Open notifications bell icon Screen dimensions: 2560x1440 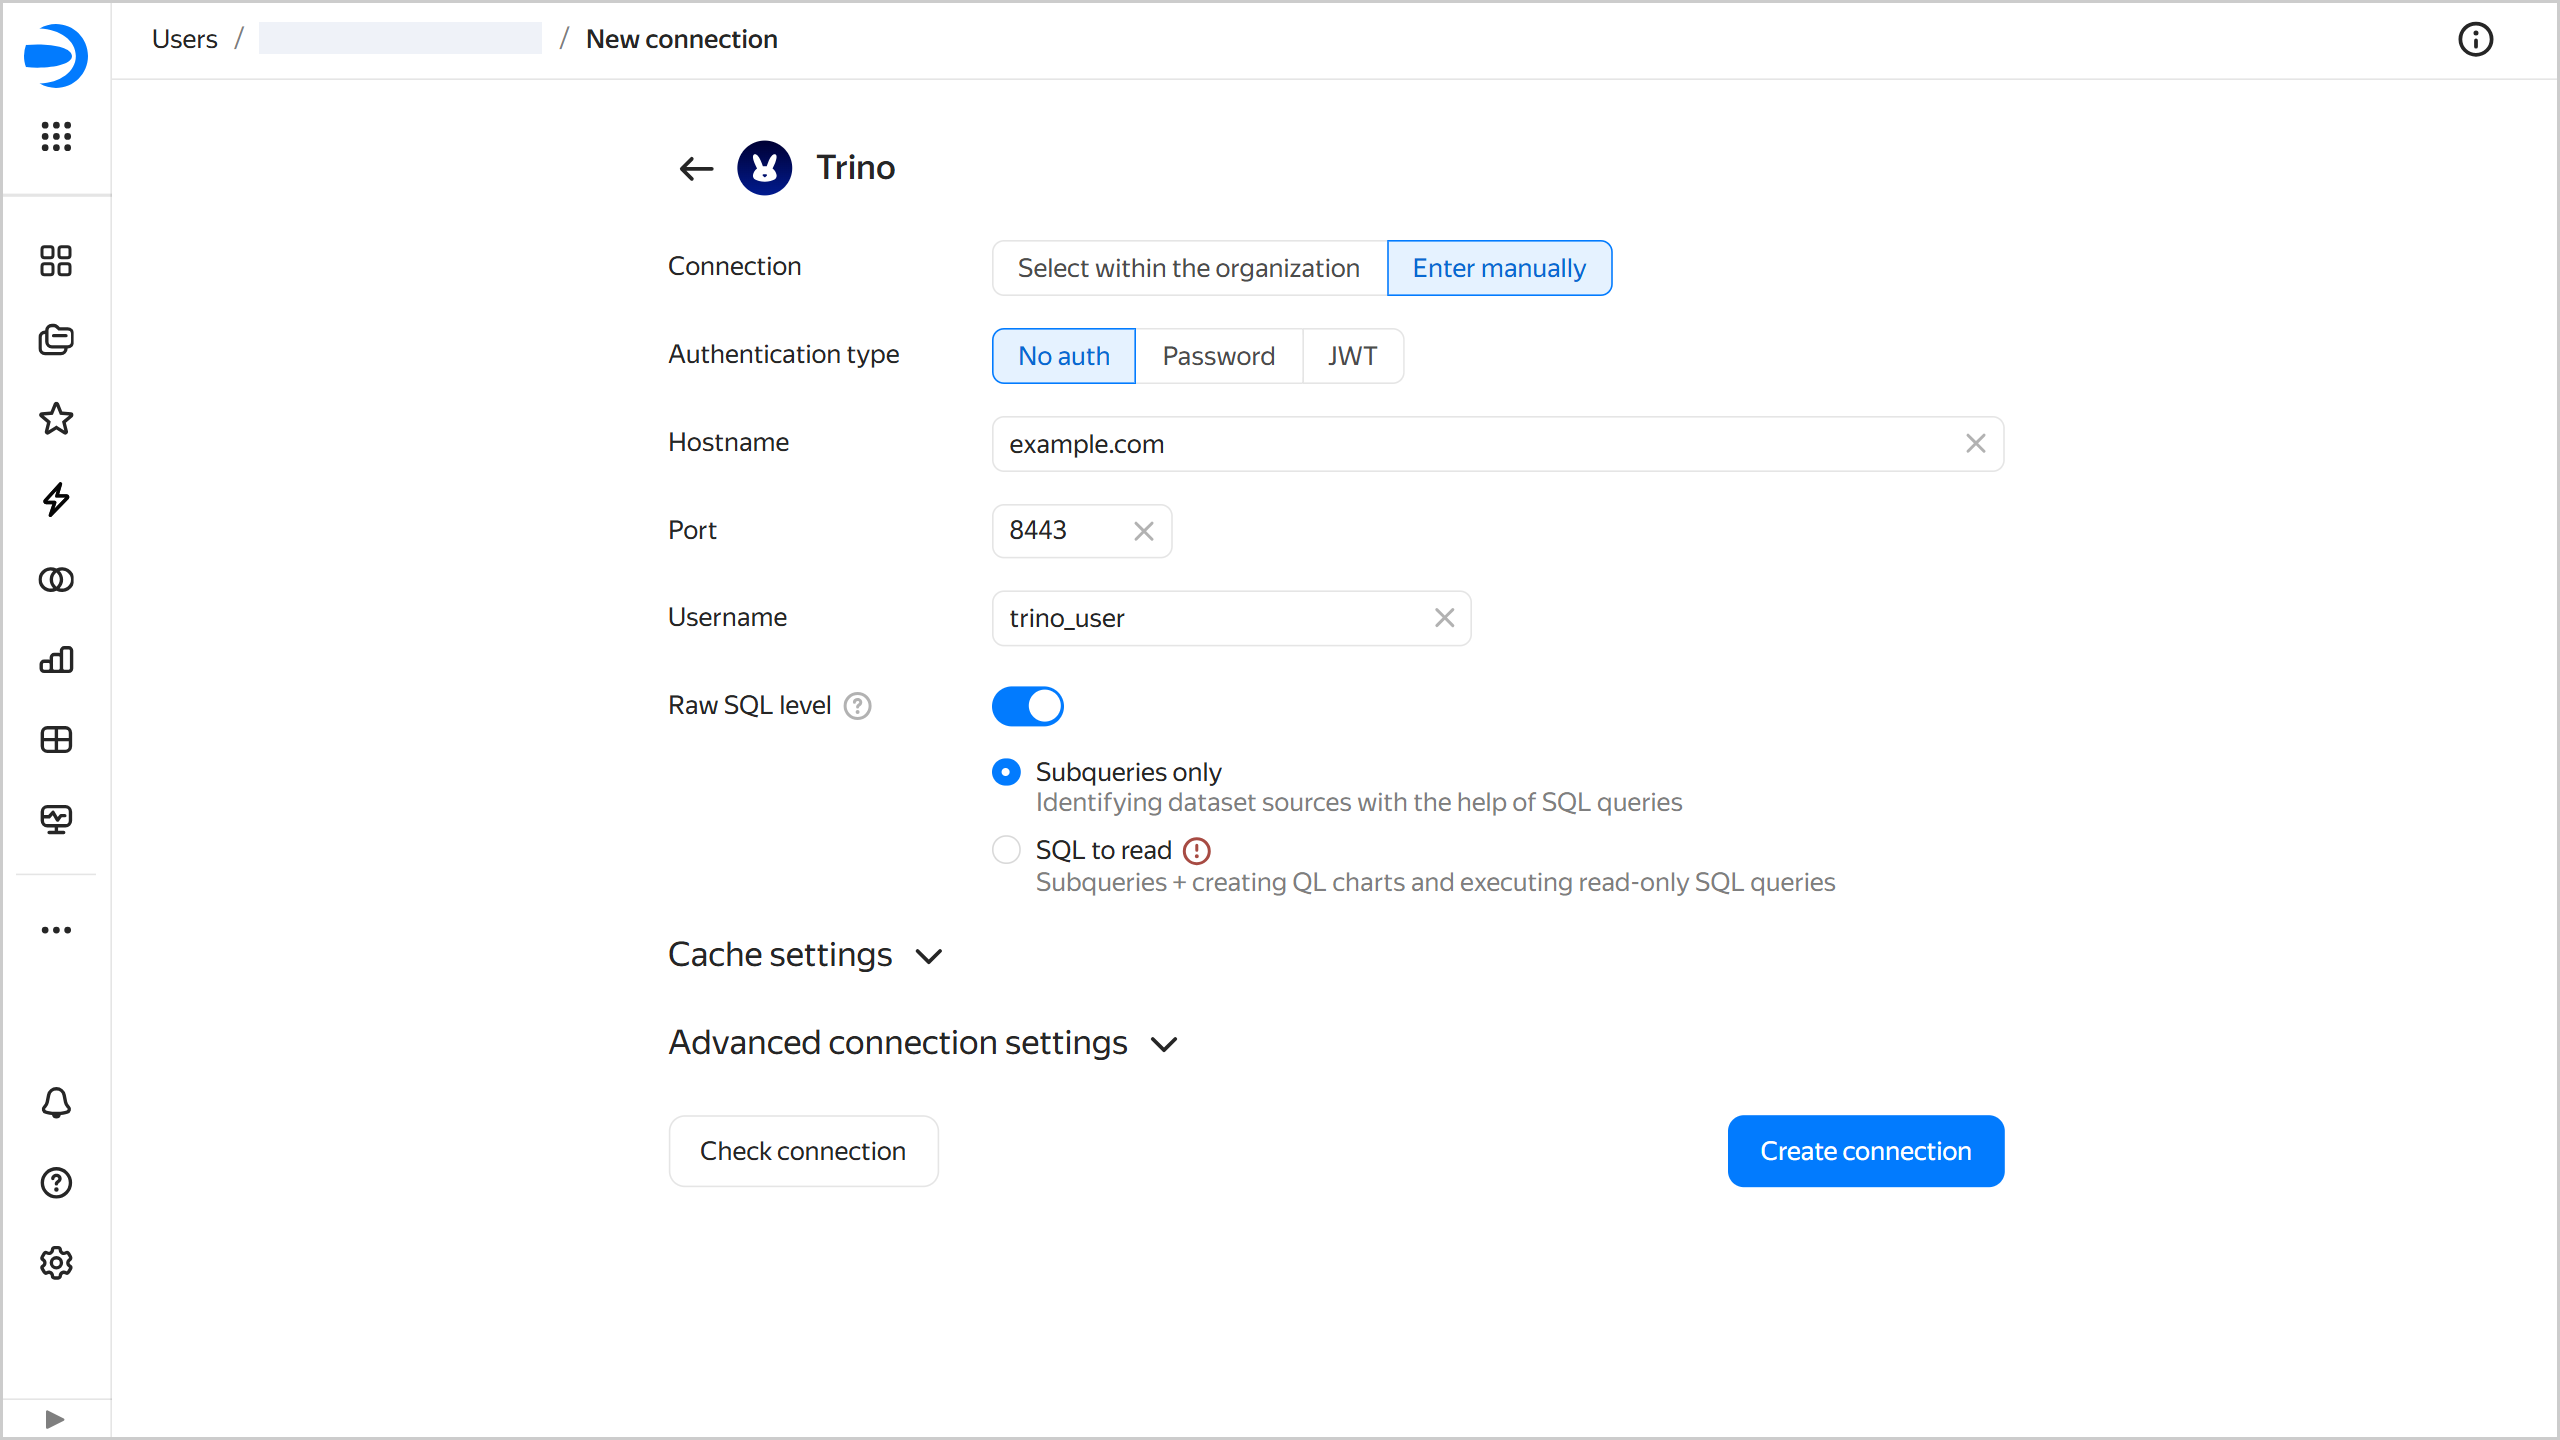(x=56, y=1103)
